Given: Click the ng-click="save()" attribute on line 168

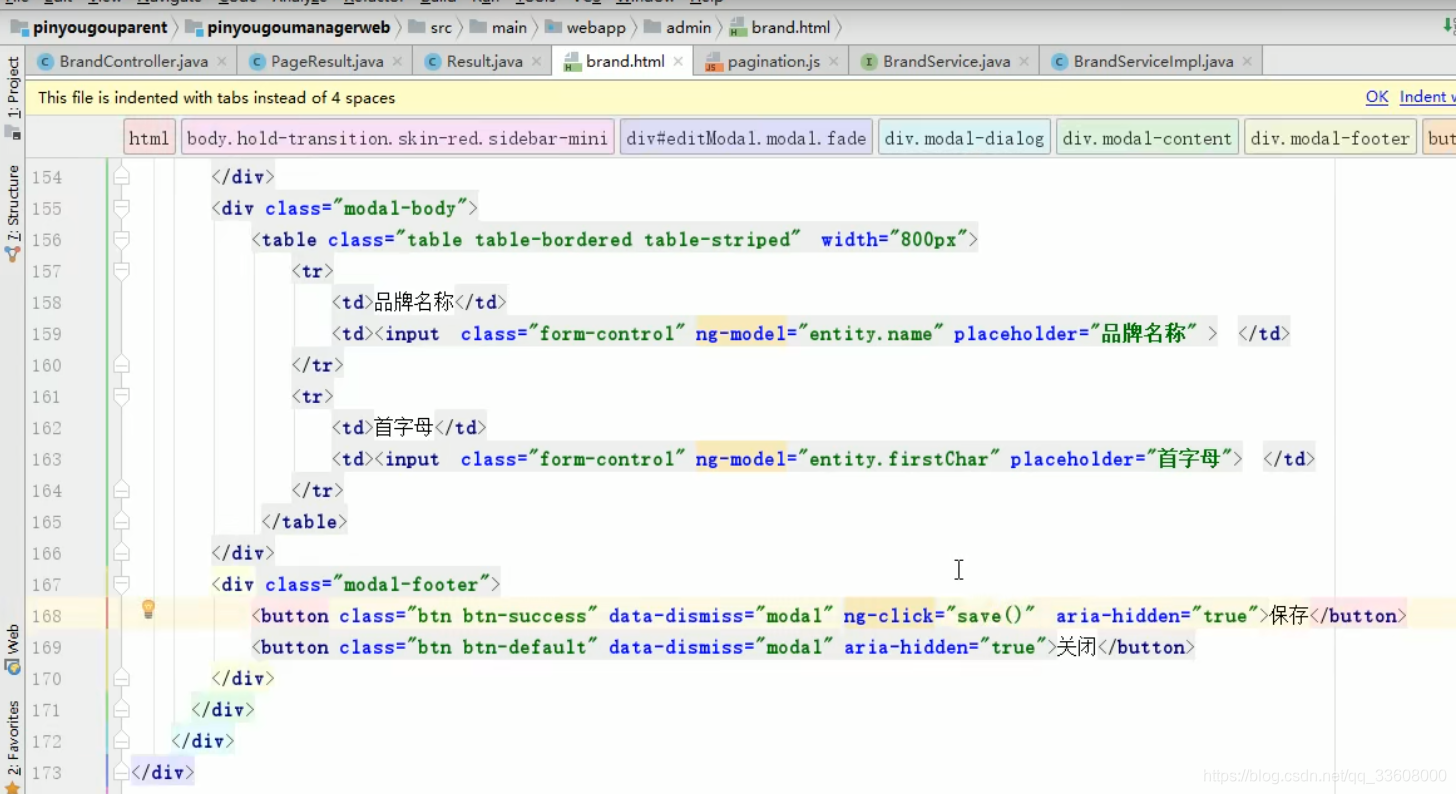Looking at the screenshot, I should [x=940, y=616].
